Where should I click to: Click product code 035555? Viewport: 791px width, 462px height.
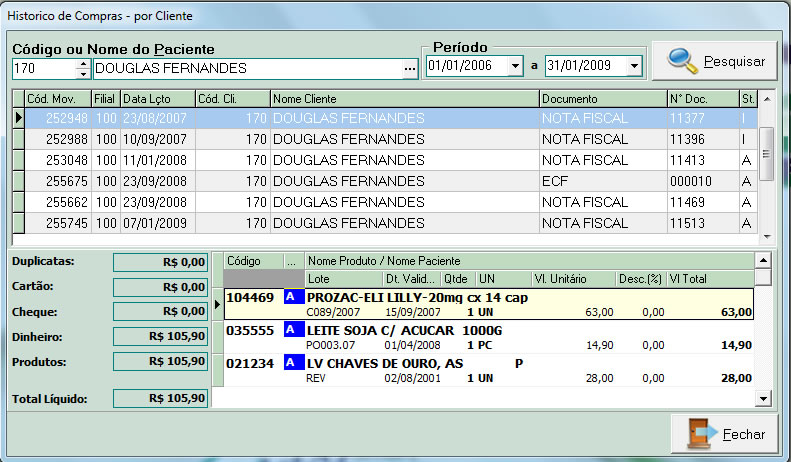pyautogui.click(x=250, y=331)
